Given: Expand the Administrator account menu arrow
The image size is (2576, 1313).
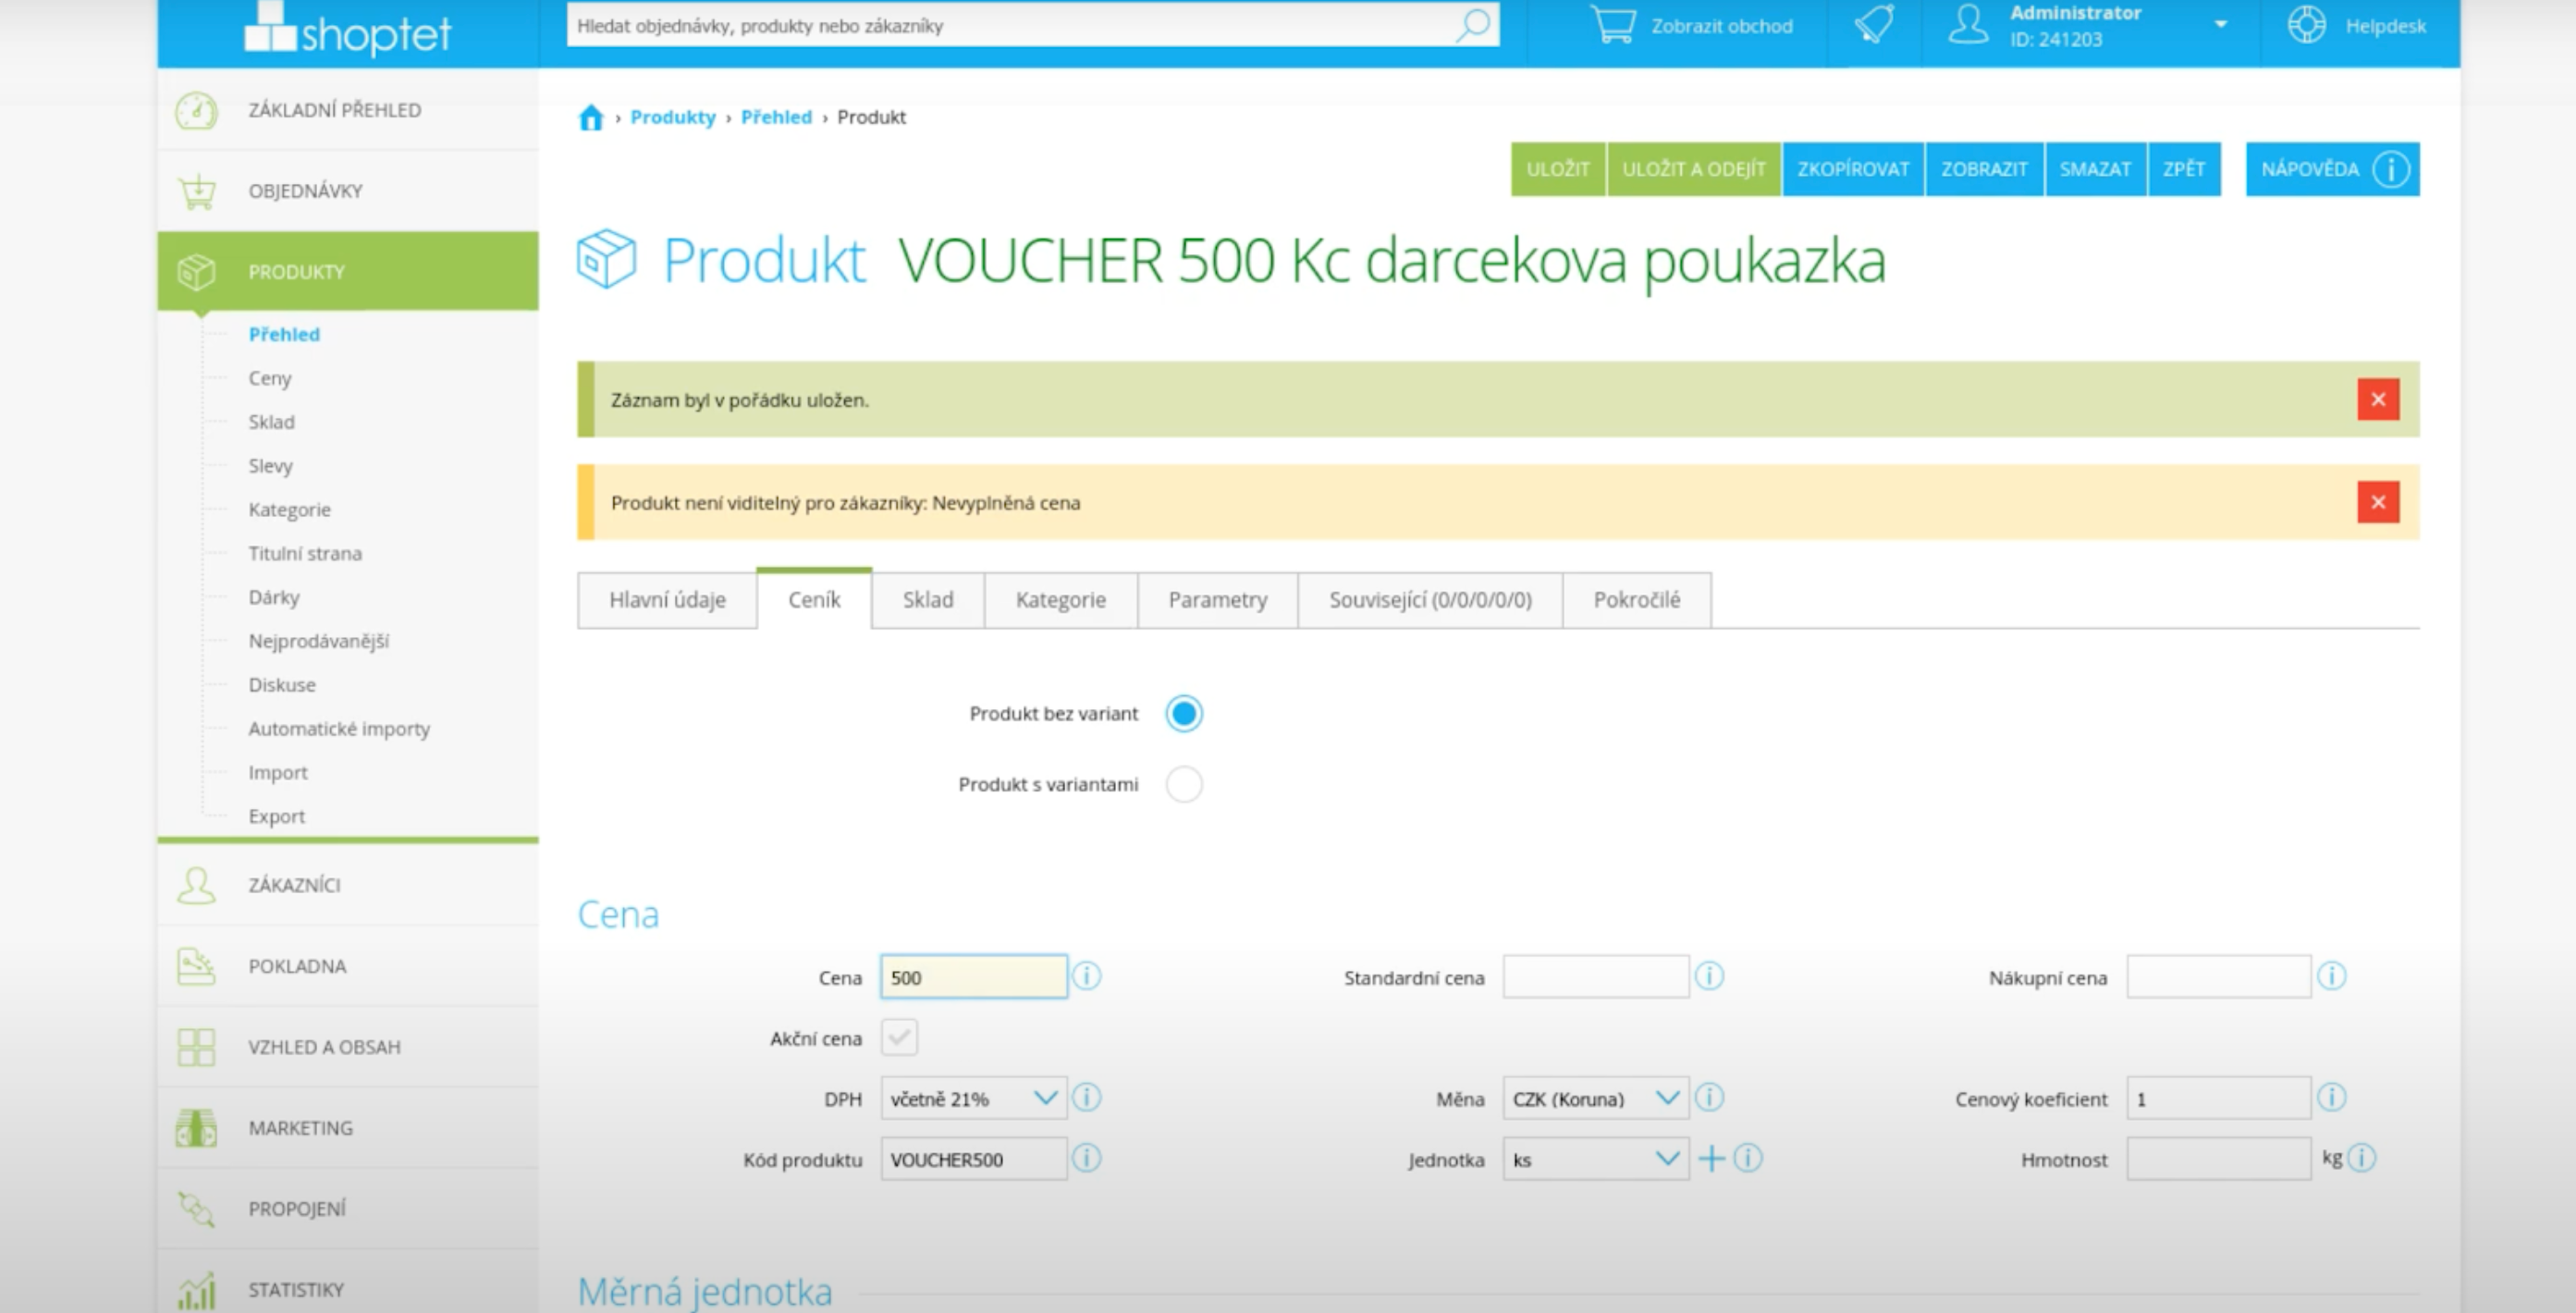Looking at the screenshot, I should pyautogui.click(x=2221, y=24).
